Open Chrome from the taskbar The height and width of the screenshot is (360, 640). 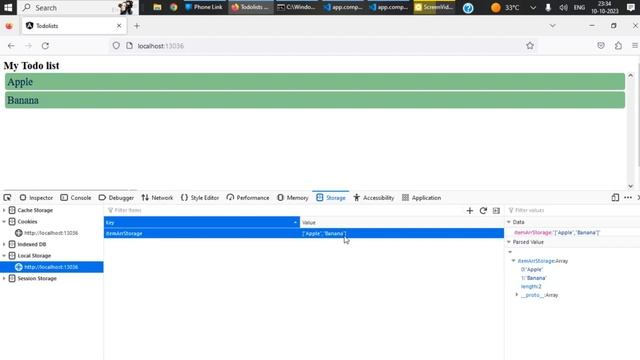(174, 7)
